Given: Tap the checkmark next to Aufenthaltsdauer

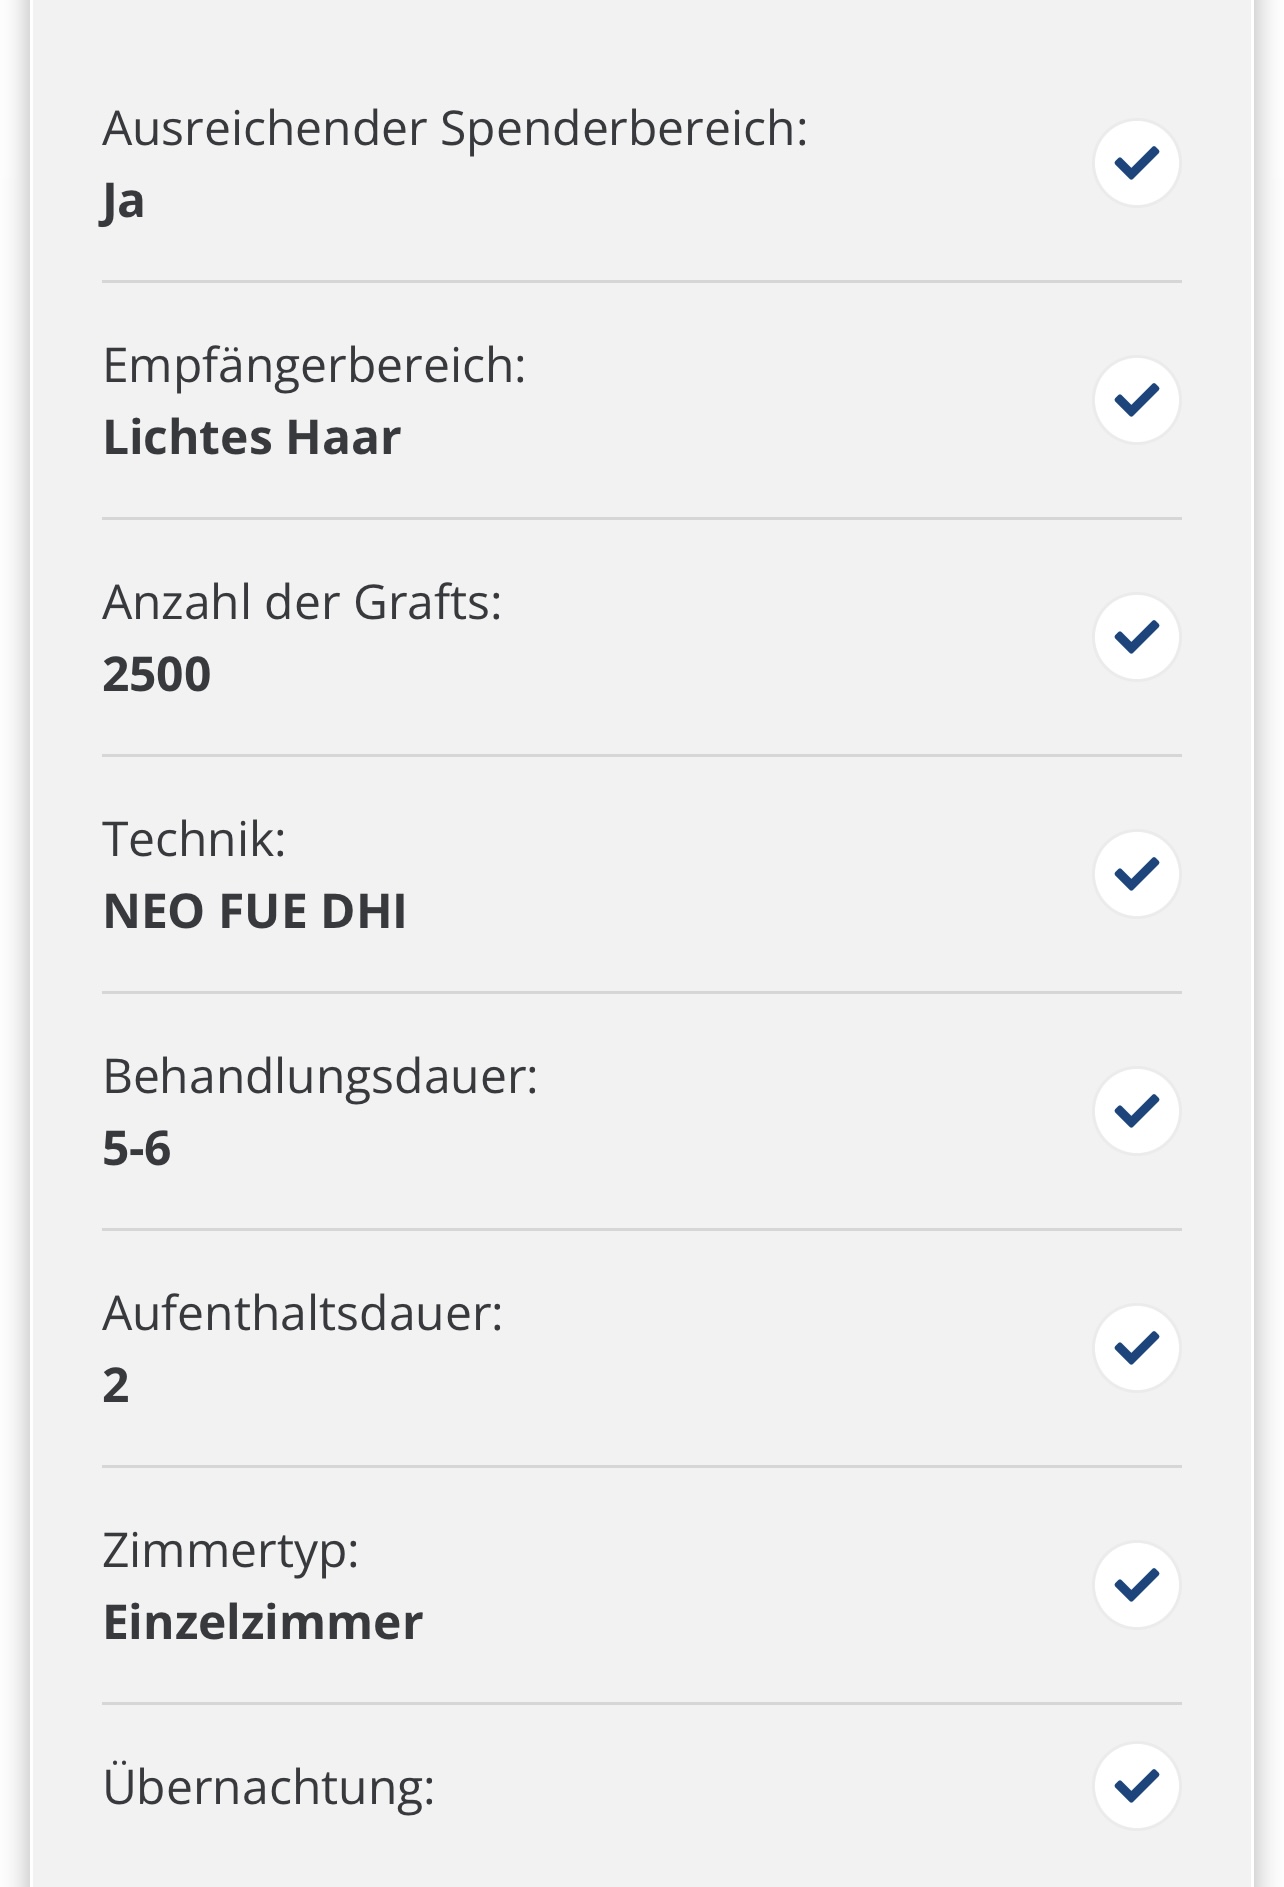Looking at the screenshot, I should point(1137,1348).
